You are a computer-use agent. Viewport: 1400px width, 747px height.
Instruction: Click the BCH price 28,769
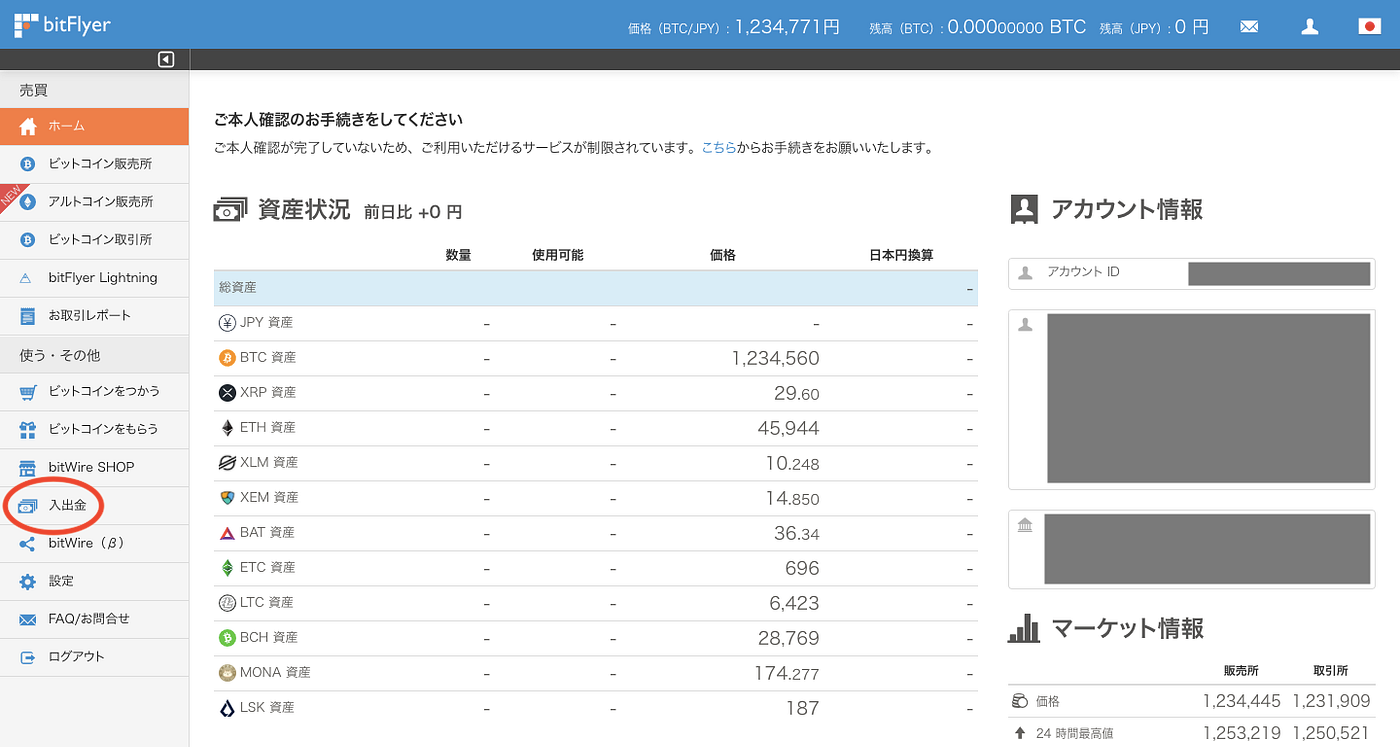tap(788, 638)
